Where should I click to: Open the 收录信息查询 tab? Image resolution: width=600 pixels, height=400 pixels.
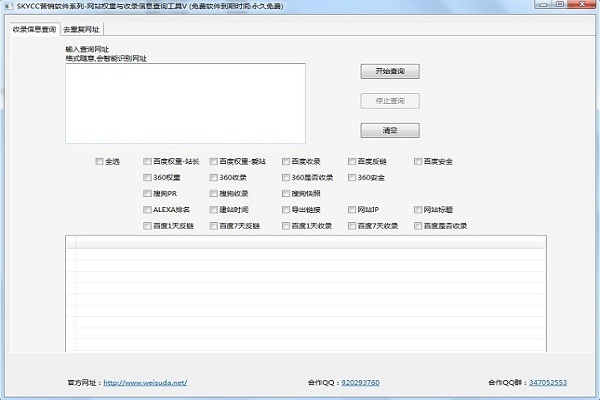(34, 29)
